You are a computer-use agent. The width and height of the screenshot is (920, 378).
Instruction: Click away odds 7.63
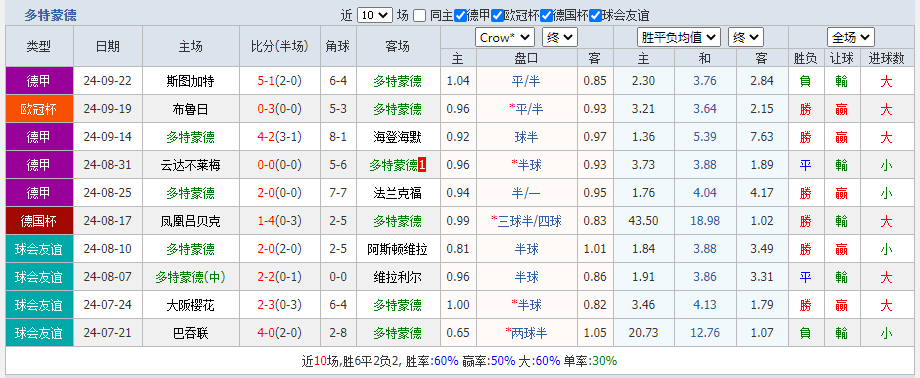tap(762, 137)
